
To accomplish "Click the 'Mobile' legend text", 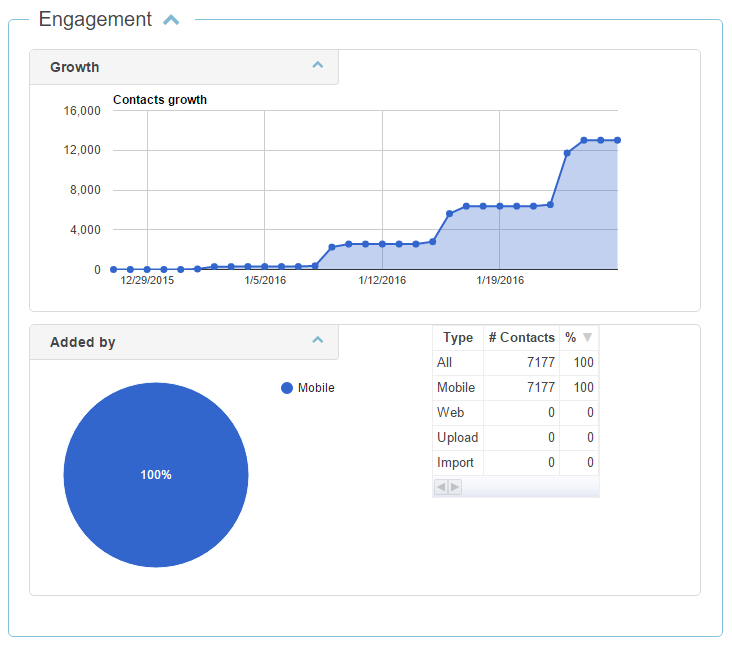I will point(316,388).
